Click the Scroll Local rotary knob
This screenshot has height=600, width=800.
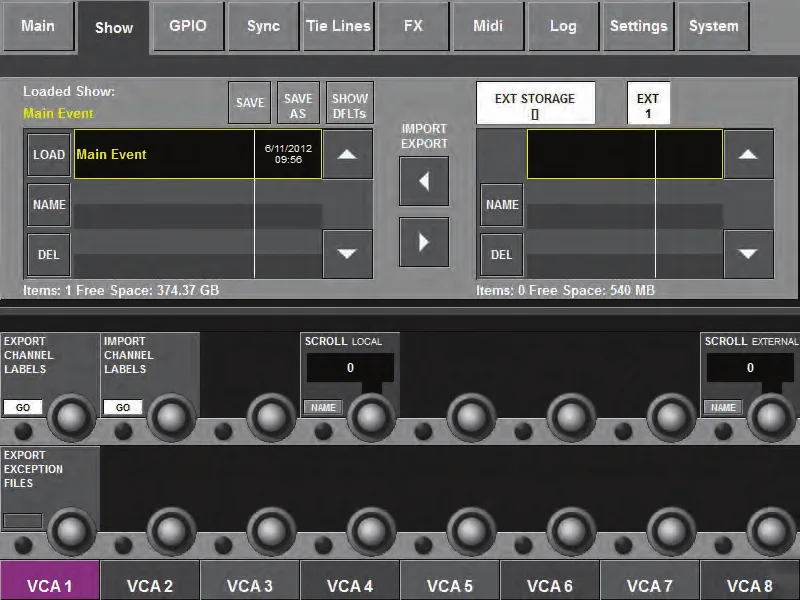click(371, 417)
